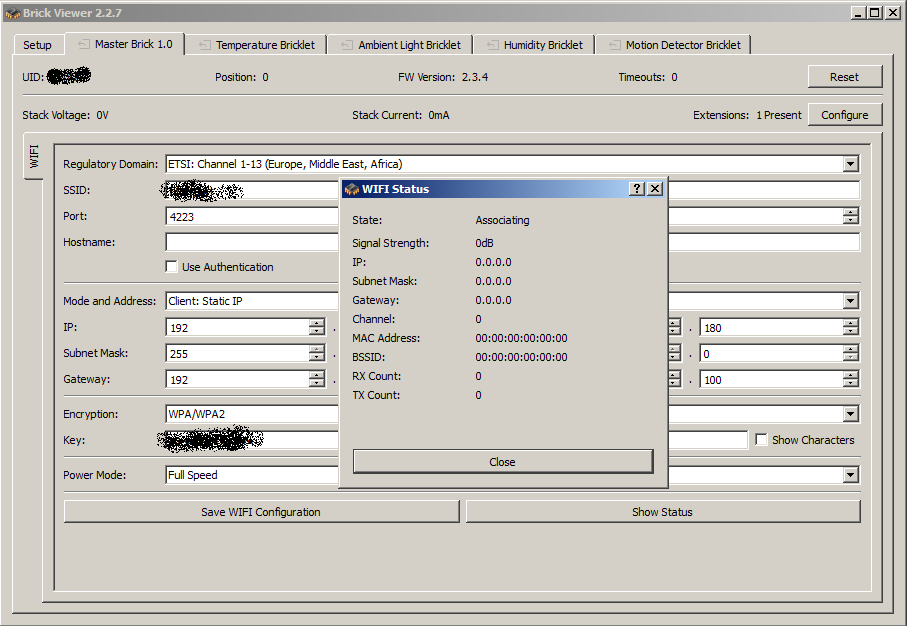907x626 pixels.
Task: Click the Stack Voltage 0V text
Action: point(65,115)
